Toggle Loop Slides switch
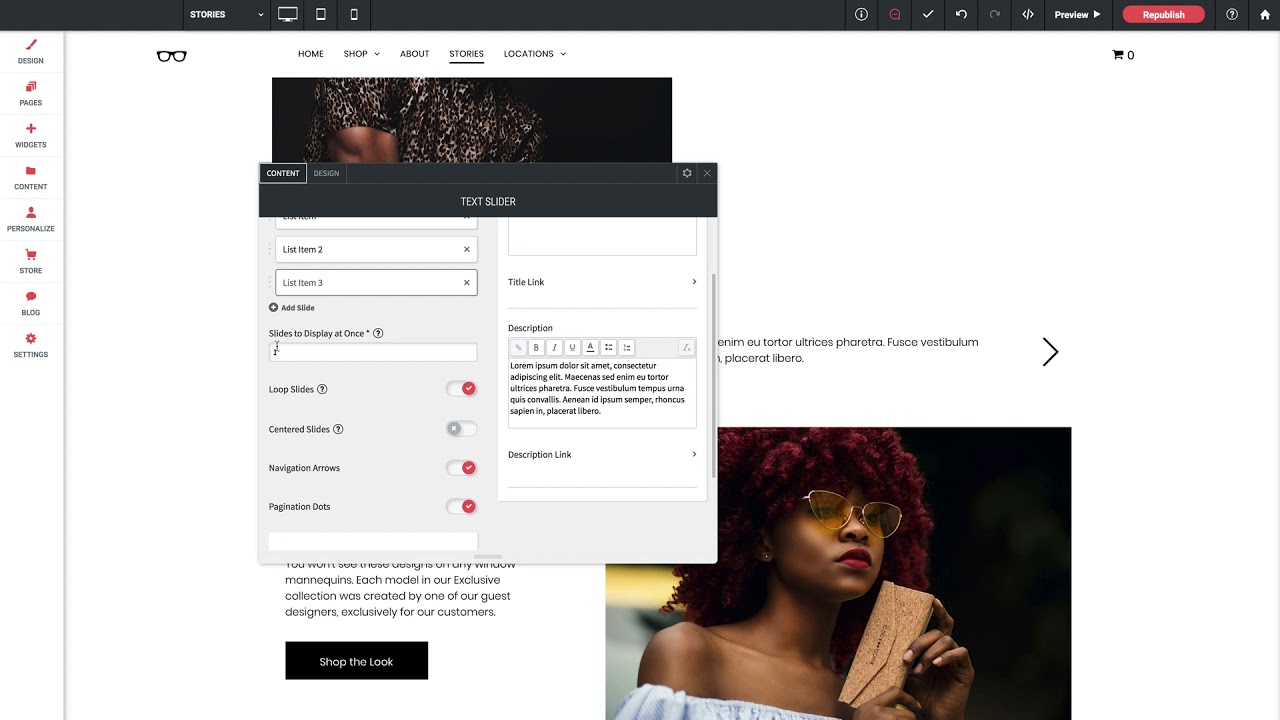Screen dimensions: 1280x720 (x=461, y=389)
